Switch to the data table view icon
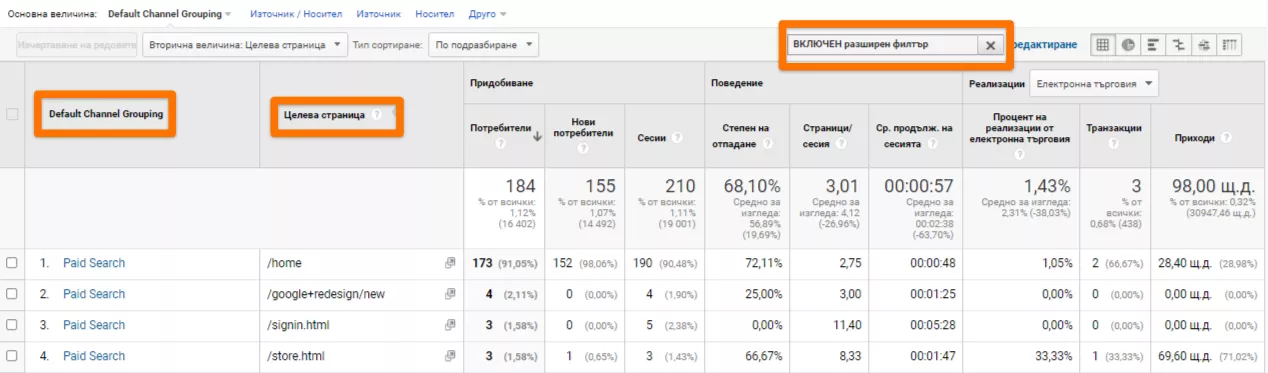Screen dimensions: 1268x373 (1104, 44)
